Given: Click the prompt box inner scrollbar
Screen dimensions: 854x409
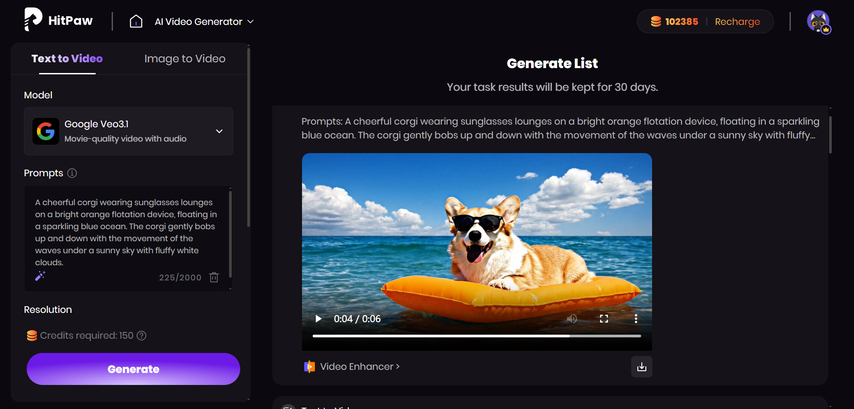Looking at the screenshot, I should click(230, 234).
